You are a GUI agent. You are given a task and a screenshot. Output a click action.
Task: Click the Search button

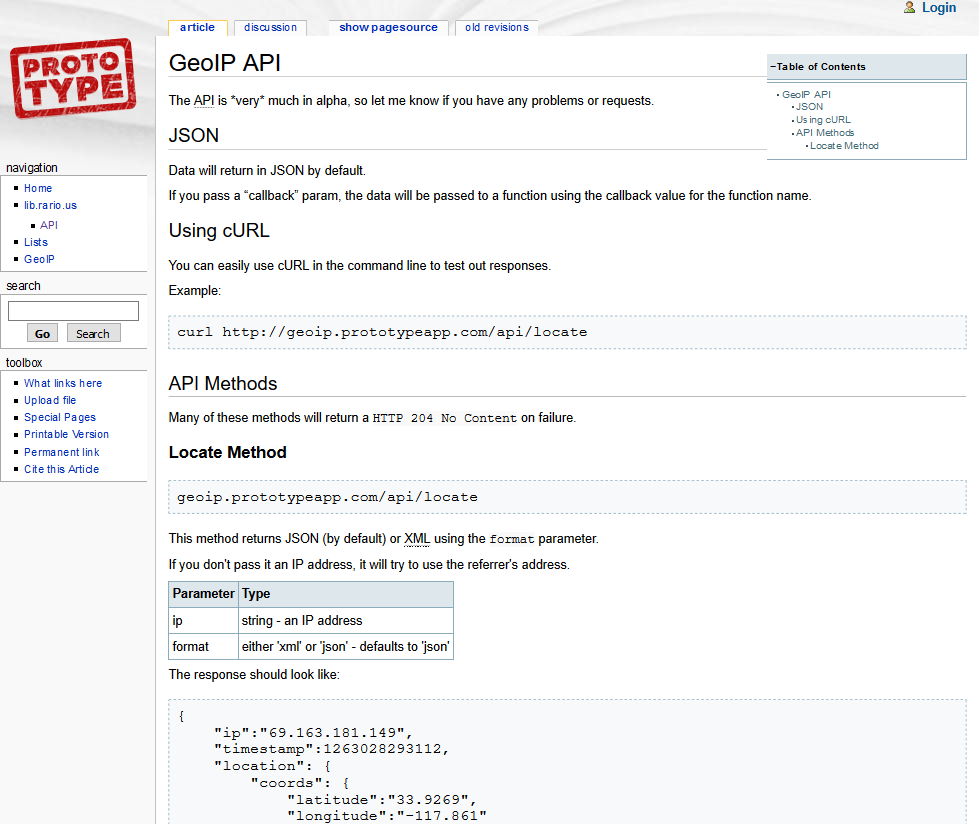[93, 333]
